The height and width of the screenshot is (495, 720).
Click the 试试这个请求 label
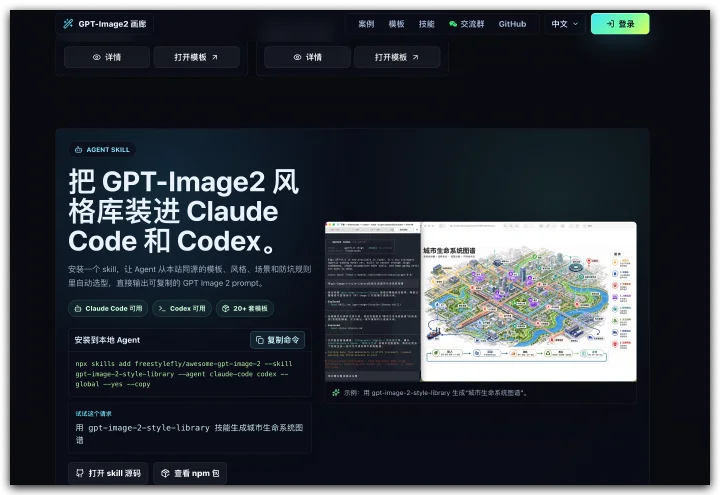tap(94, 414)
